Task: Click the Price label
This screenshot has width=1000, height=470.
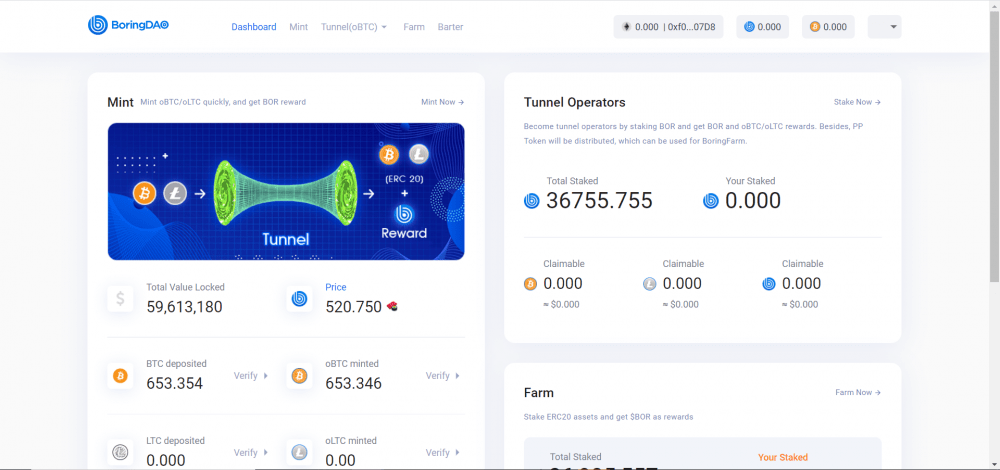Action: pyautogui.click(x=336, y=287)
